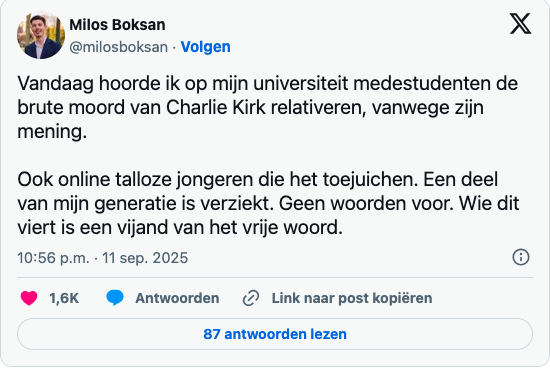Screen dimensions: 550x372
Task: Click the word mening in the post
Action: pyautogui.click(x=52, y=132)
